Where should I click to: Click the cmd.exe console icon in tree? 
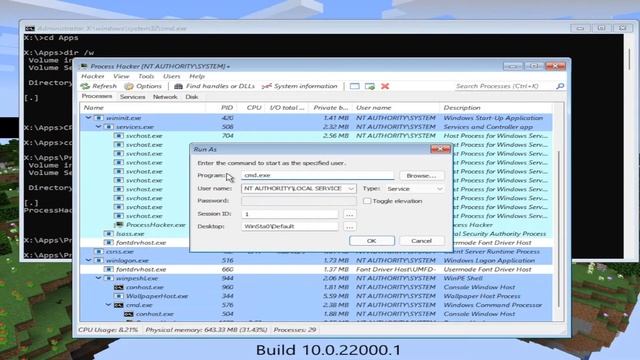point(119,305)
